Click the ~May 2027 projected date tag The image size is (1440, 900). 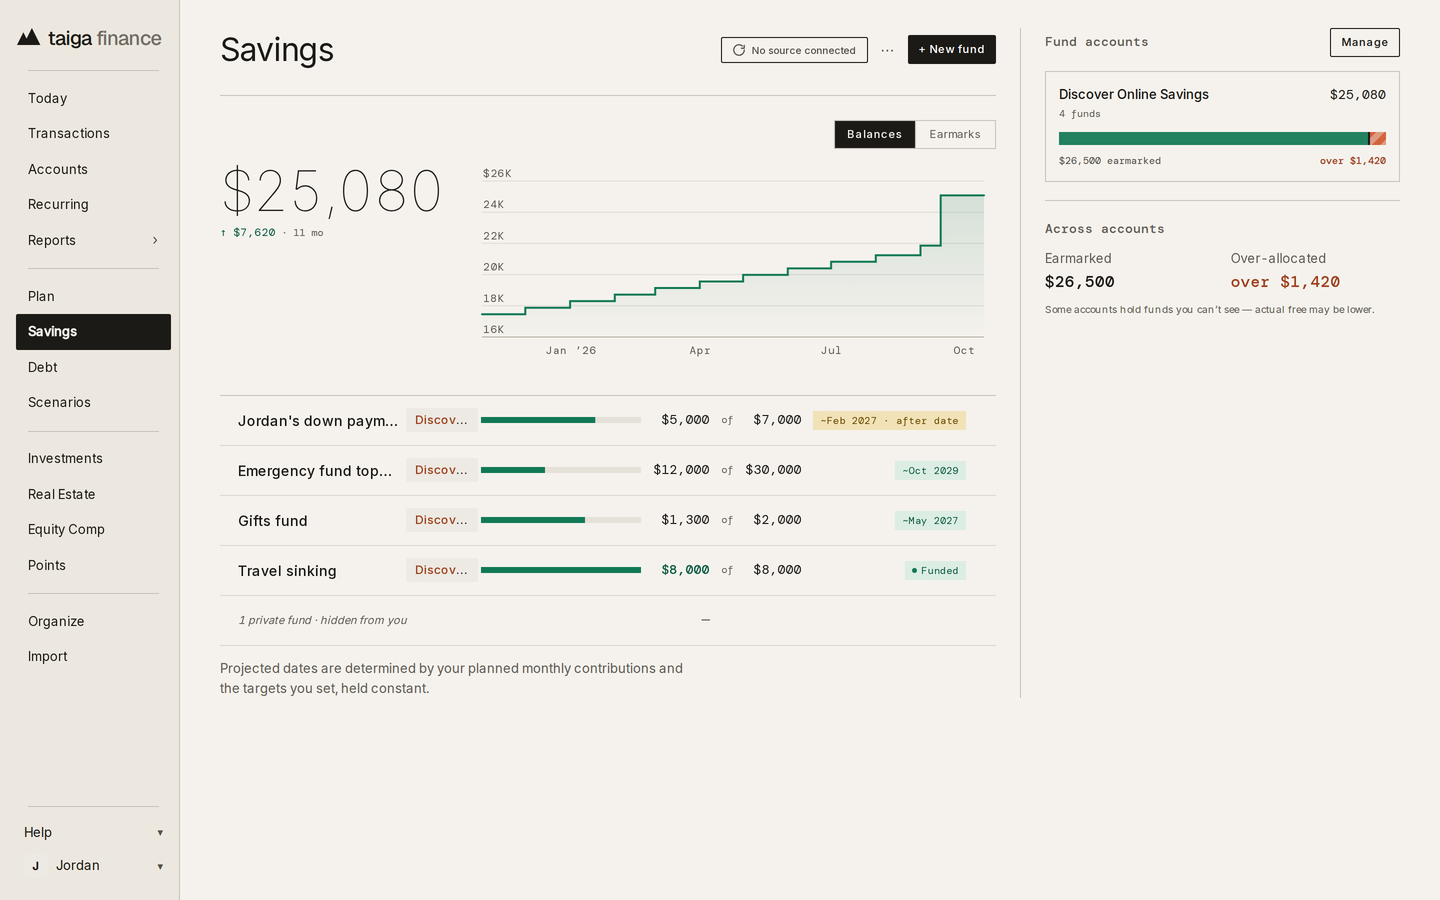point(930,521)
